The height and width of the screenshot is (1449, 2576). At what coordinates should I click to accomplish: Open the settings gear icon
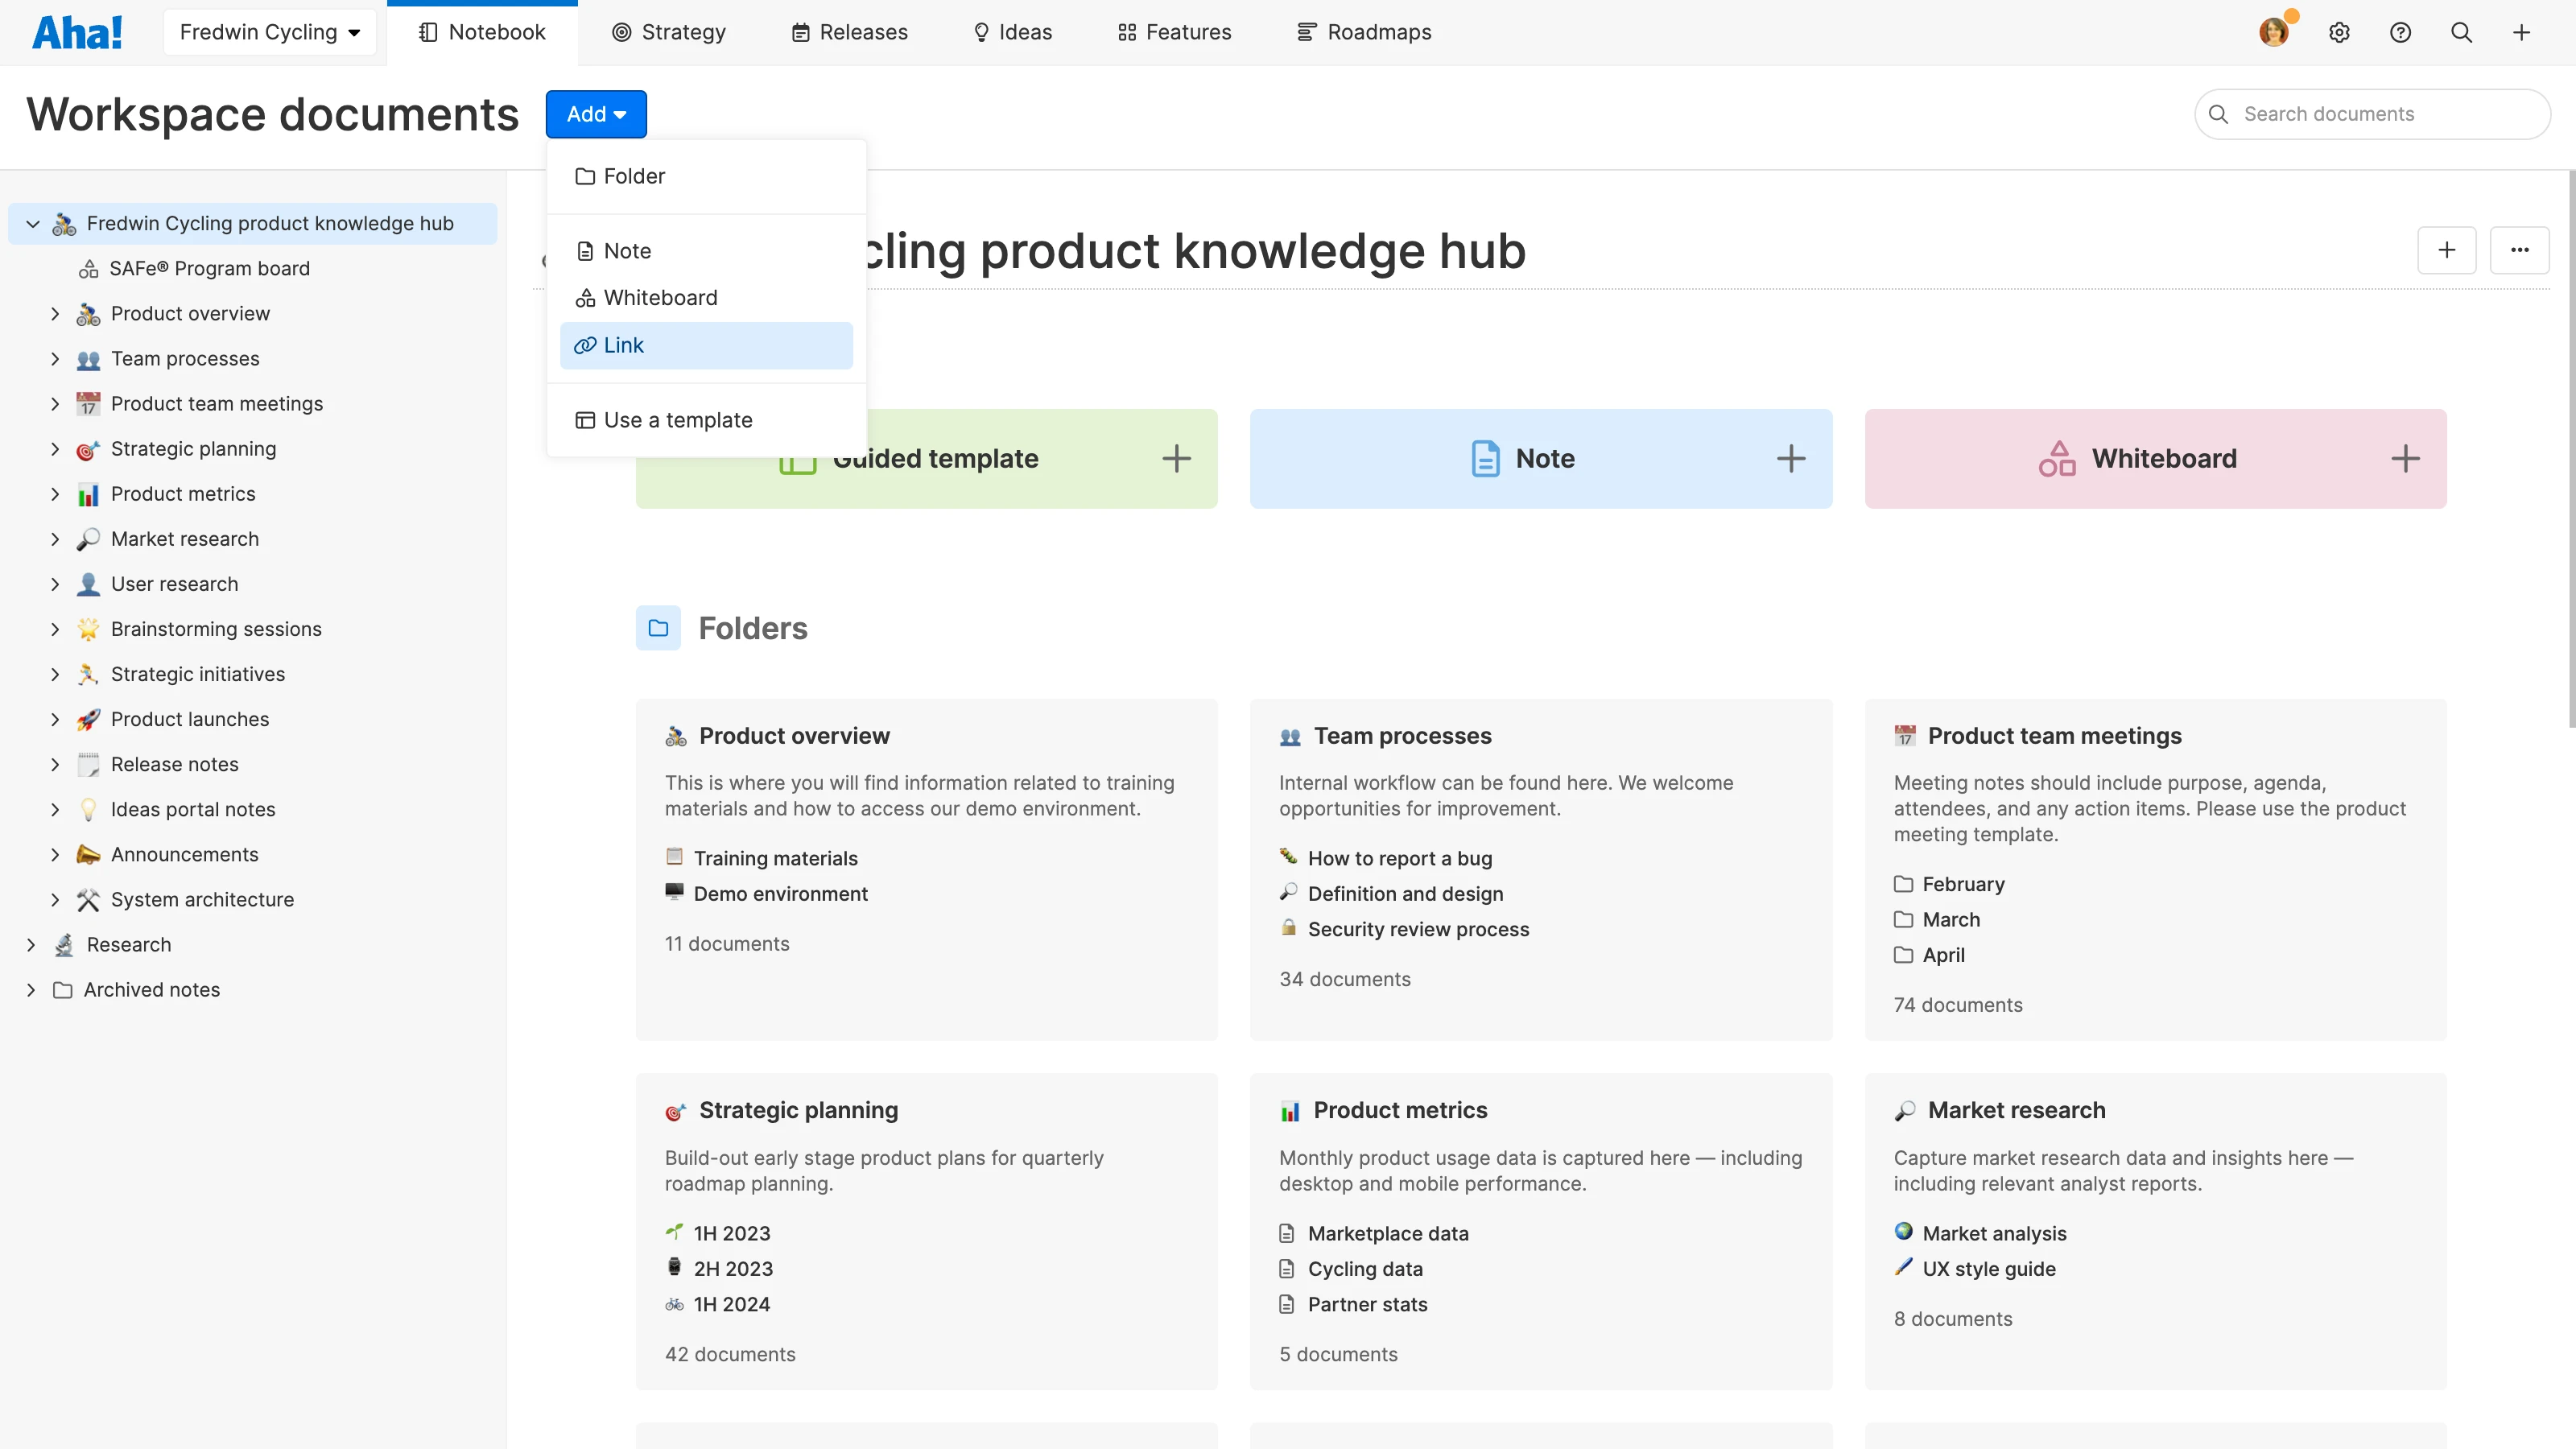(2340, 32)
